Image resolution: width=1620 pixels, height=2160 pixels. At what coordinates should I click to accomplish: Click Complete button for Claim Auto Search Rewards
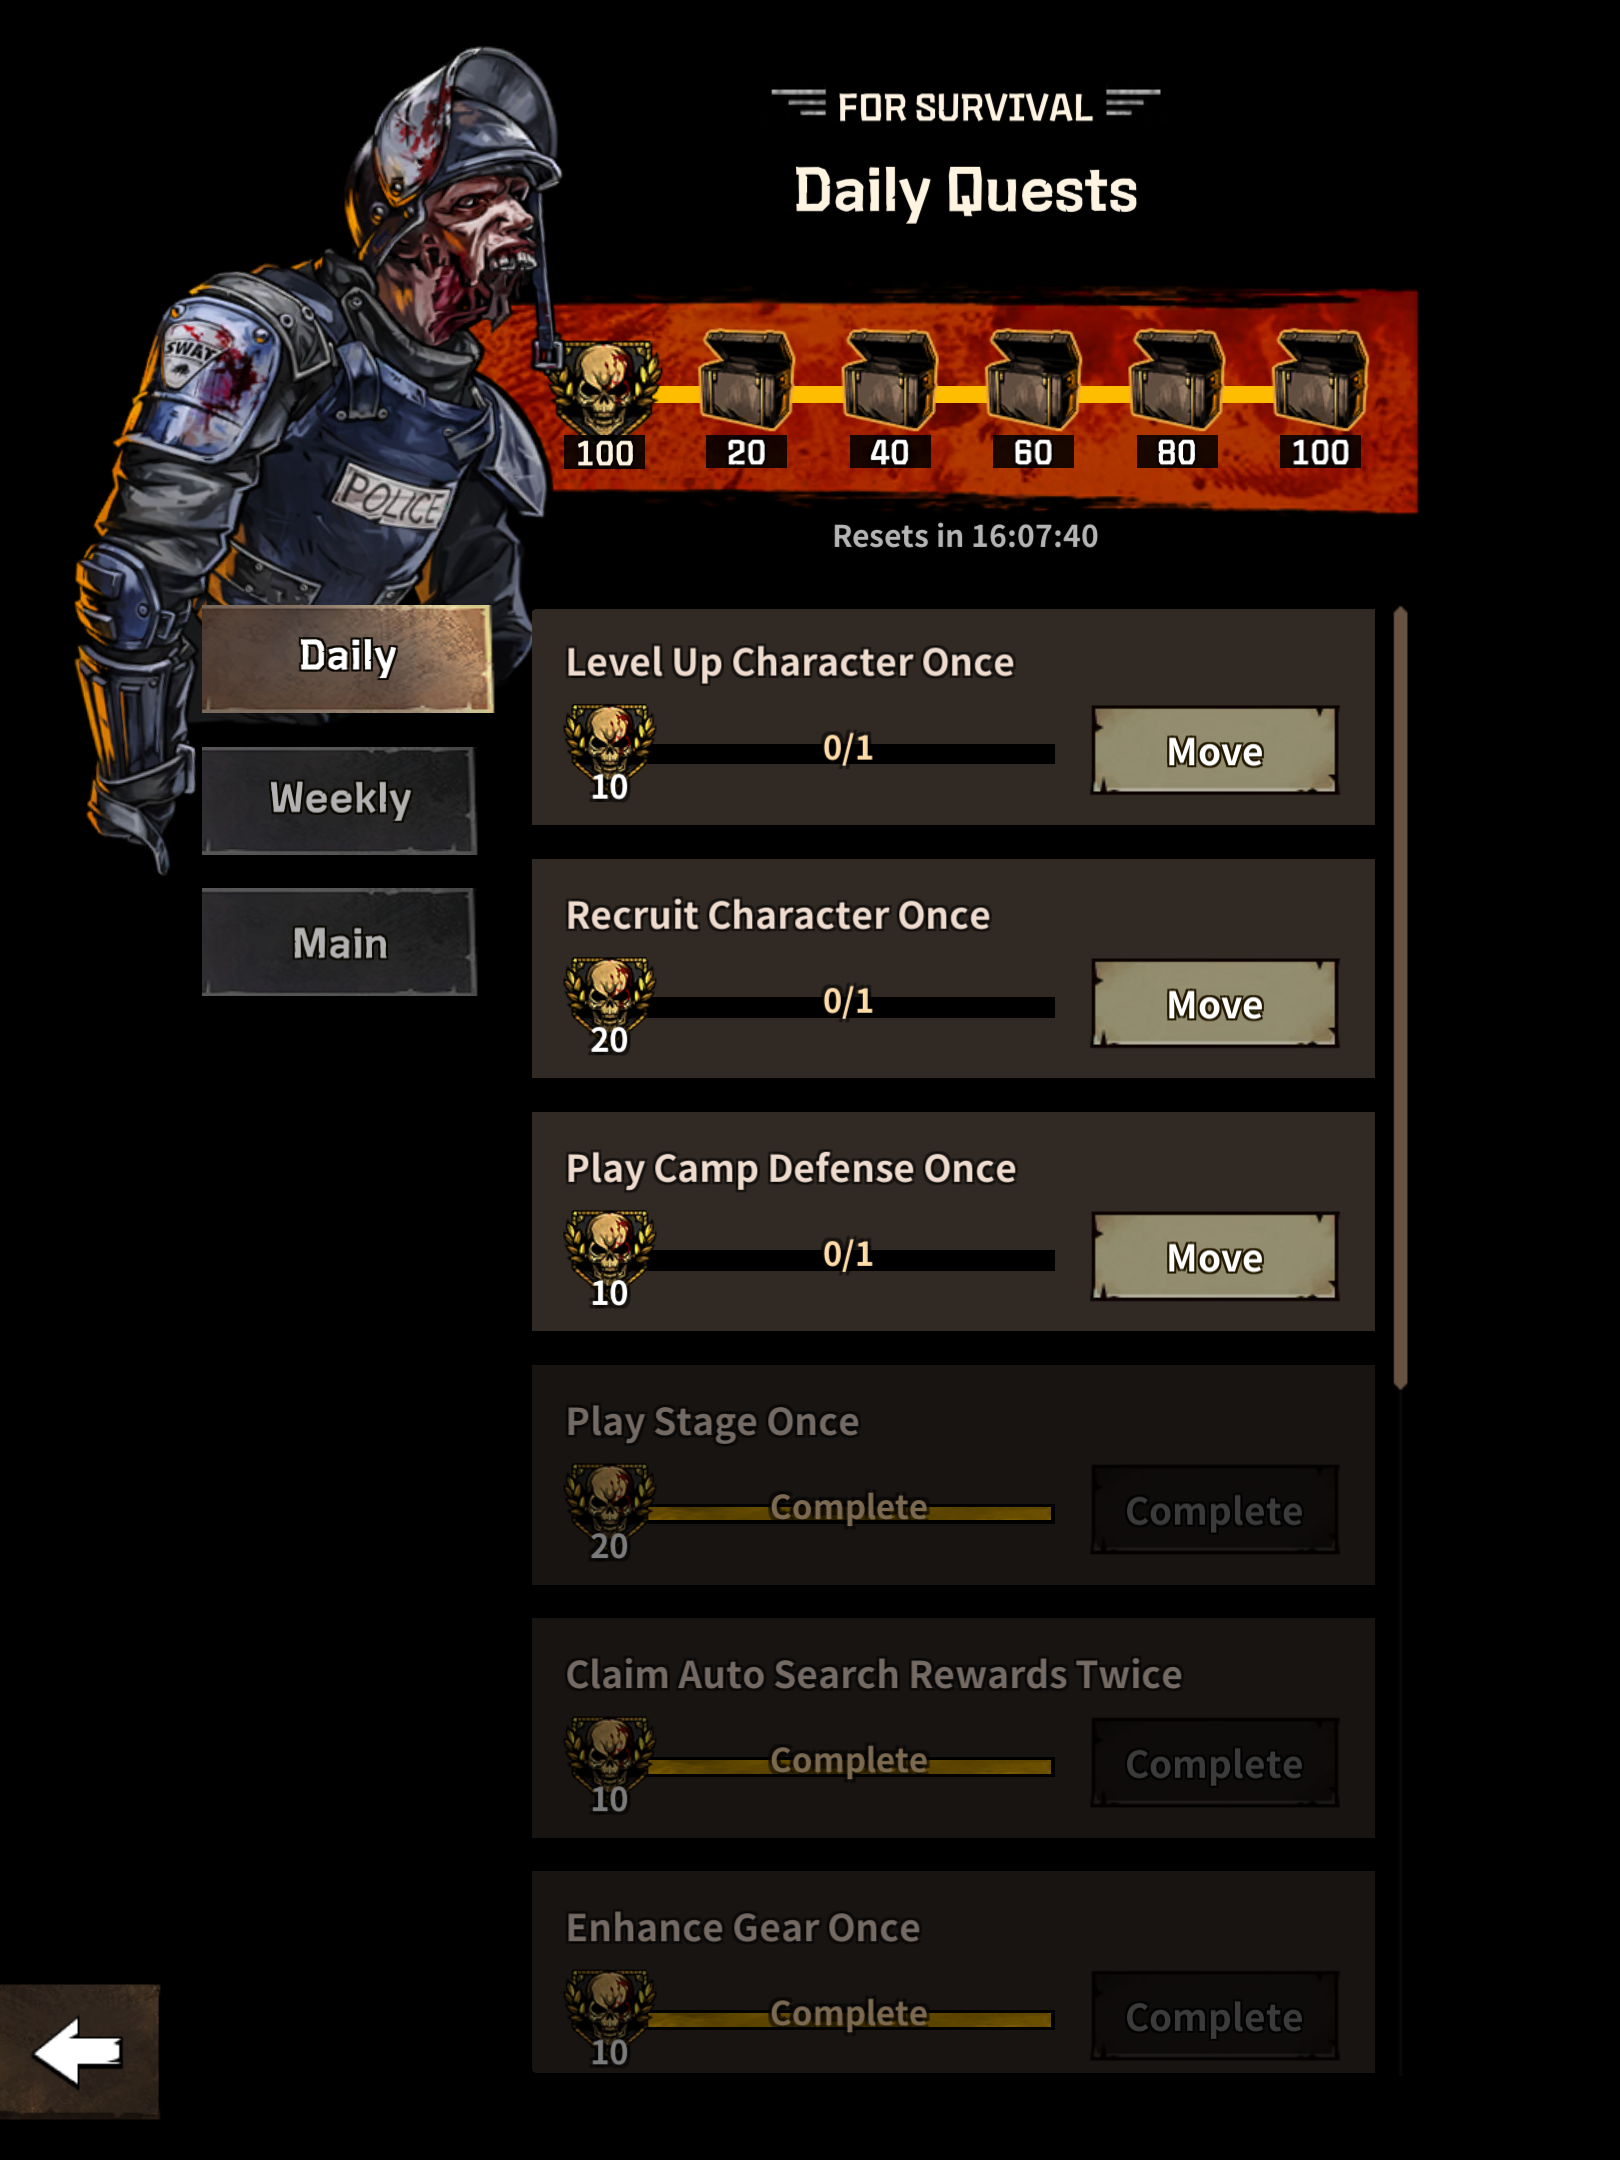[x=1214, y=1763]
